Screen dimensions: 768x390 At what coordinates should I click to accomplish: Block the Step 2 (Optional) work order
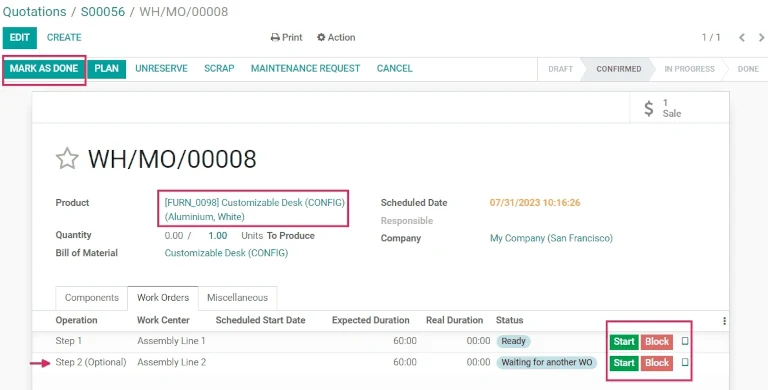(x=657, y=363)
